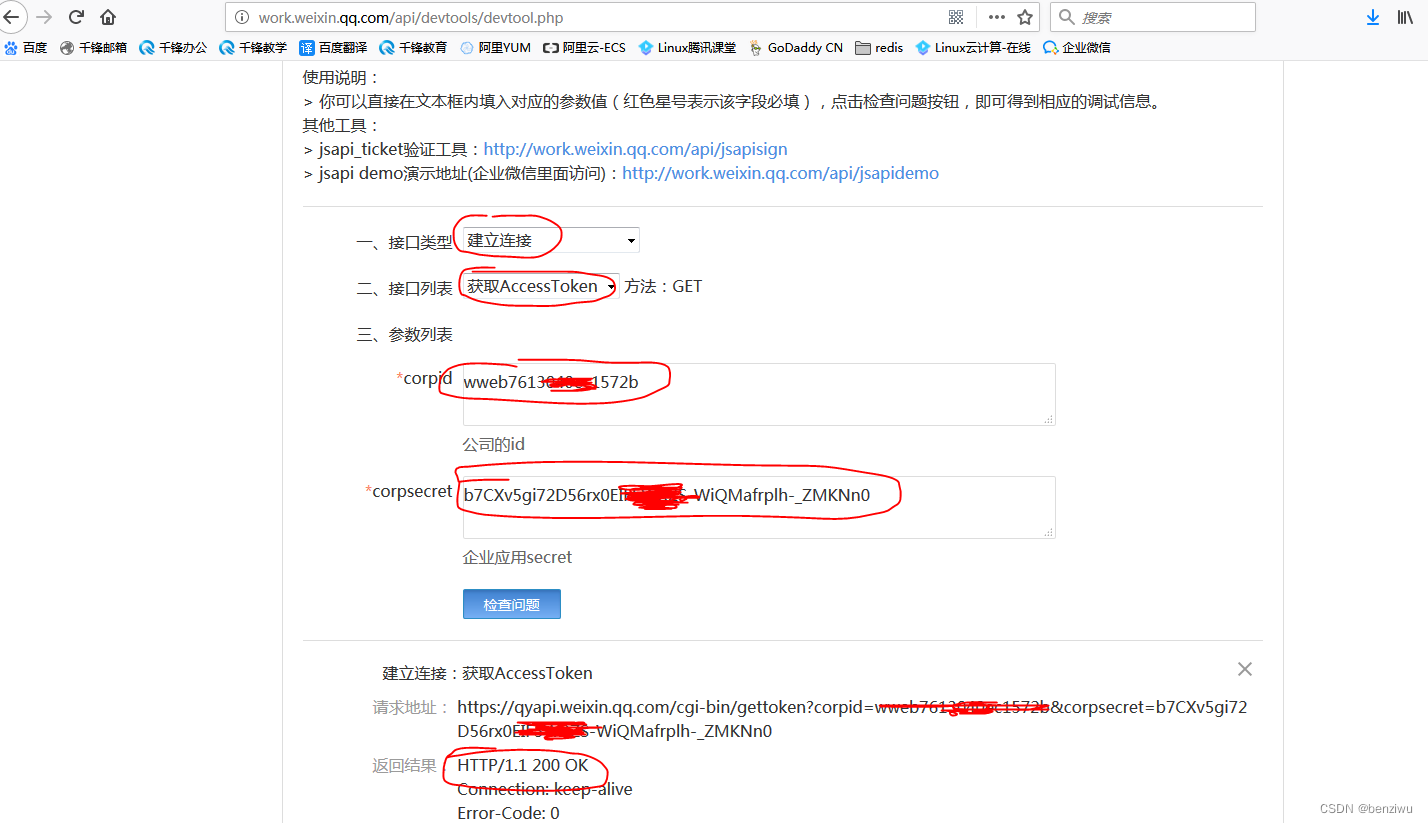Click the browser forward arrow
Viewport: 1428px width, 823px height.
click(x=44, y=17)
